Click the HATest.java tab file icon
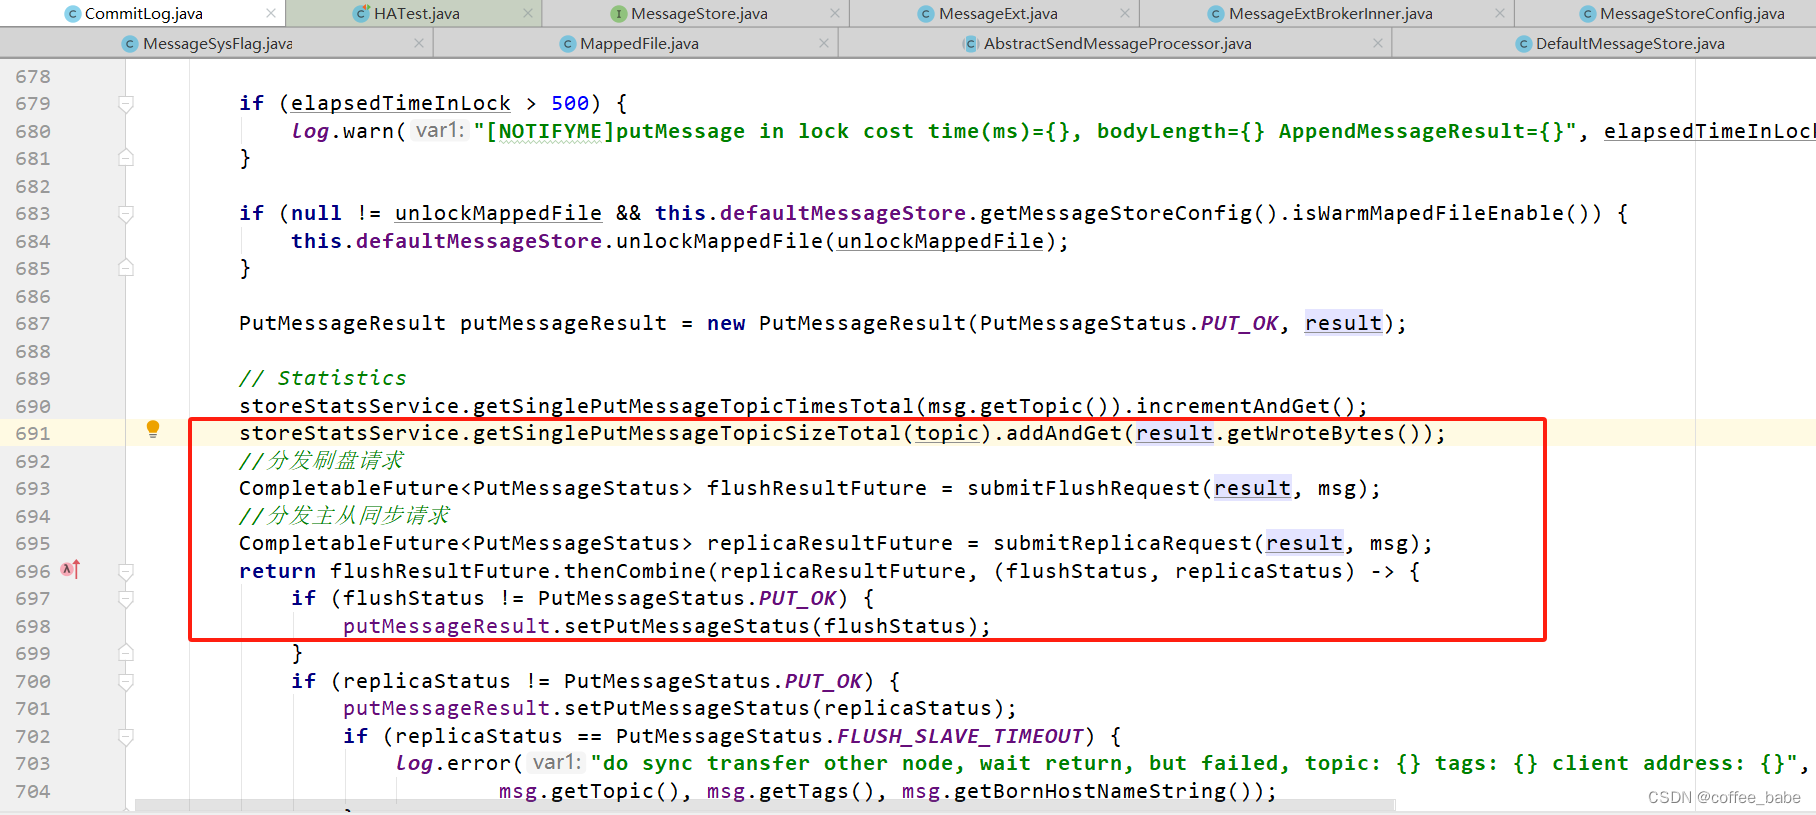This screenshot has width=1816, height=815. pos(361,14)
